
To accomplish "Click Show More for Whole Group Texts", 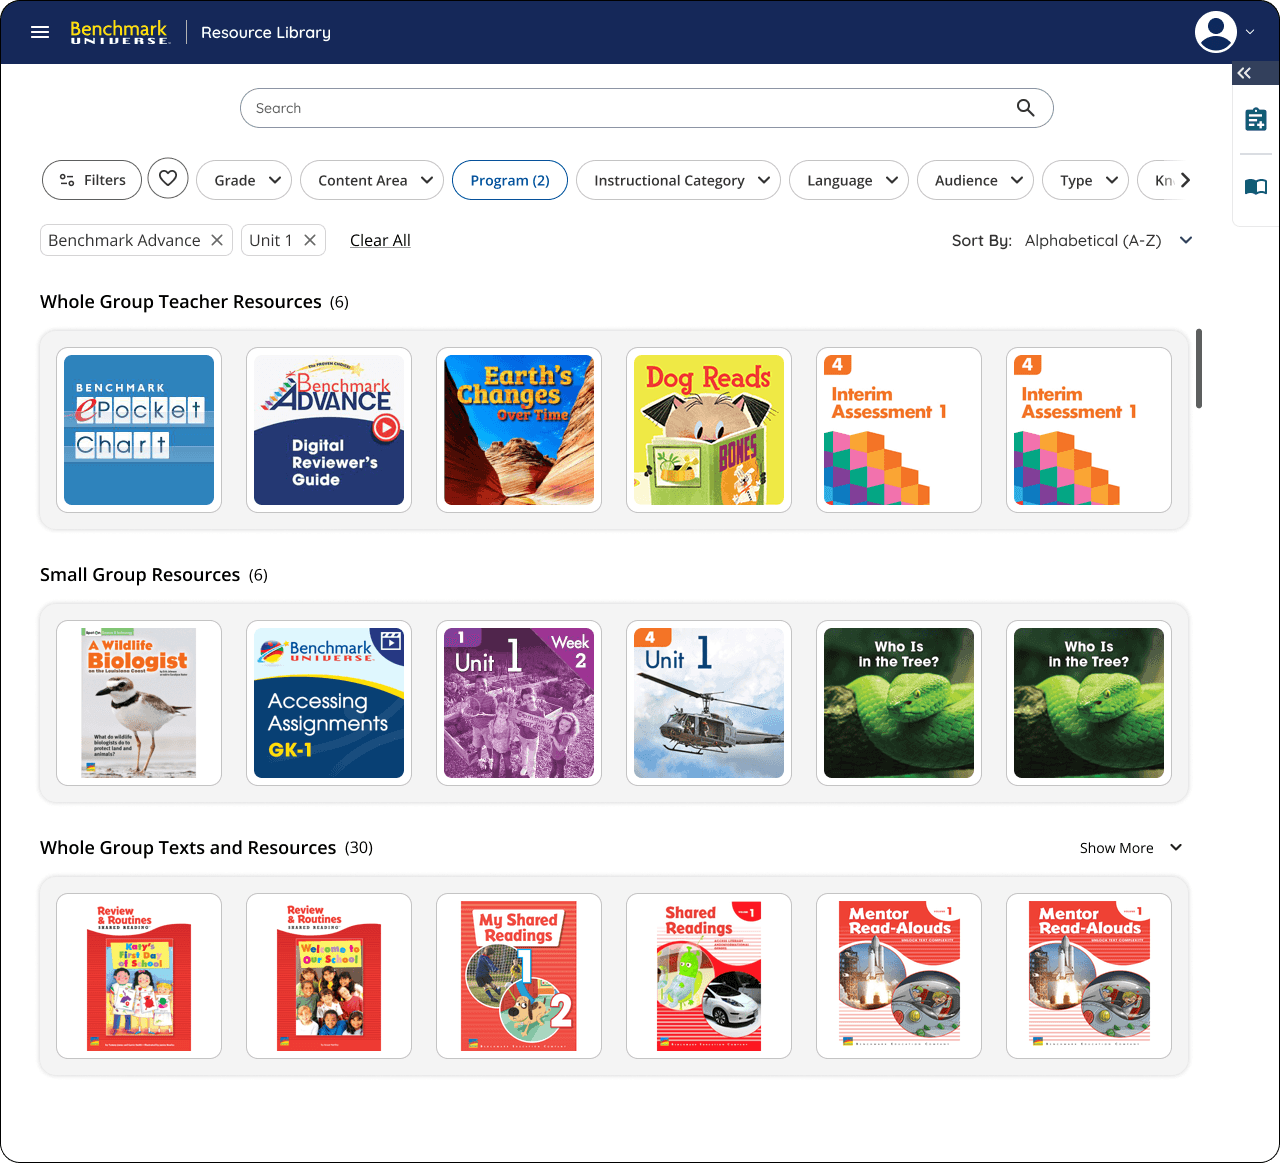I will pos(1131,848).
